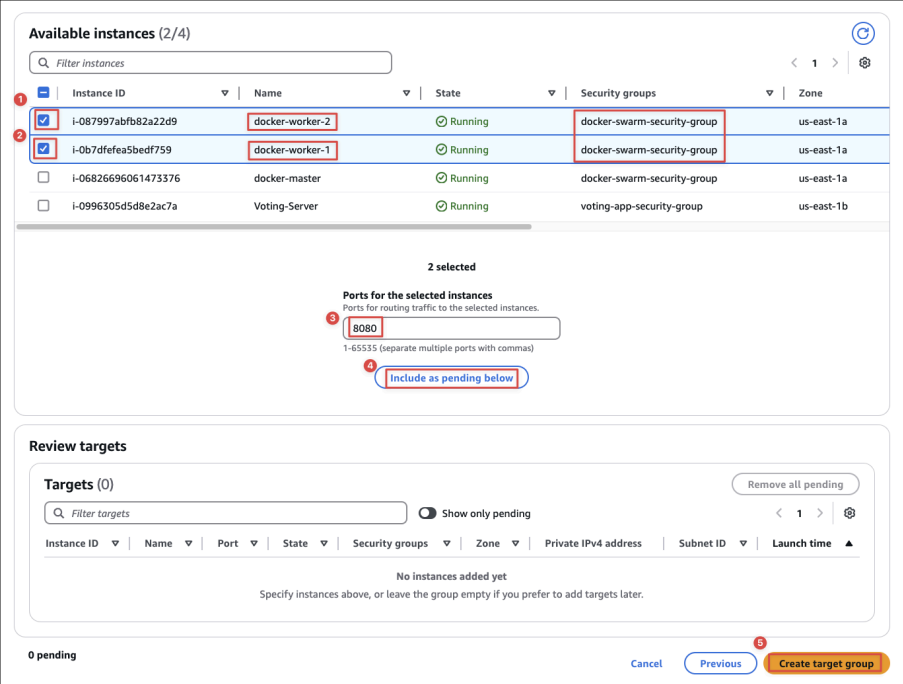Select instance ID i-0b7dfefea5bedf759

coord(122,150)
